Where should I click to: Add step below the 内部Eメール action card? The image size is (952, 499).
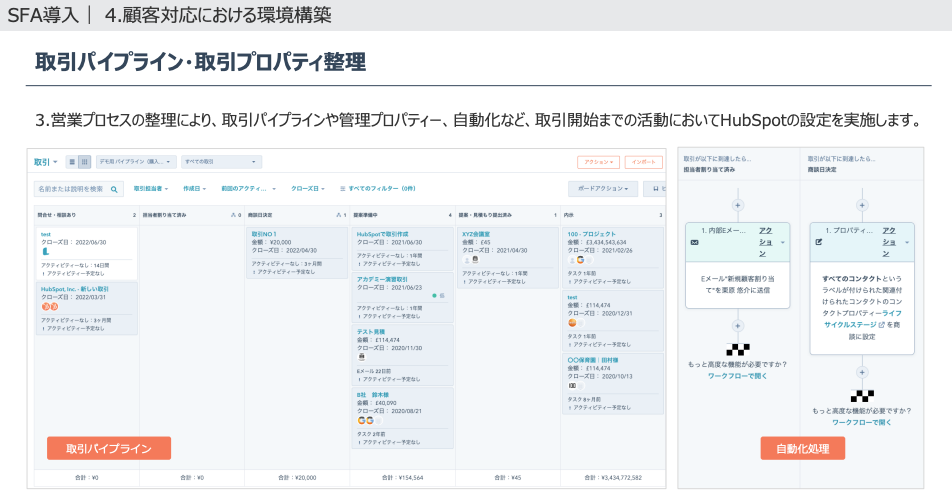(x=738, y=326)
